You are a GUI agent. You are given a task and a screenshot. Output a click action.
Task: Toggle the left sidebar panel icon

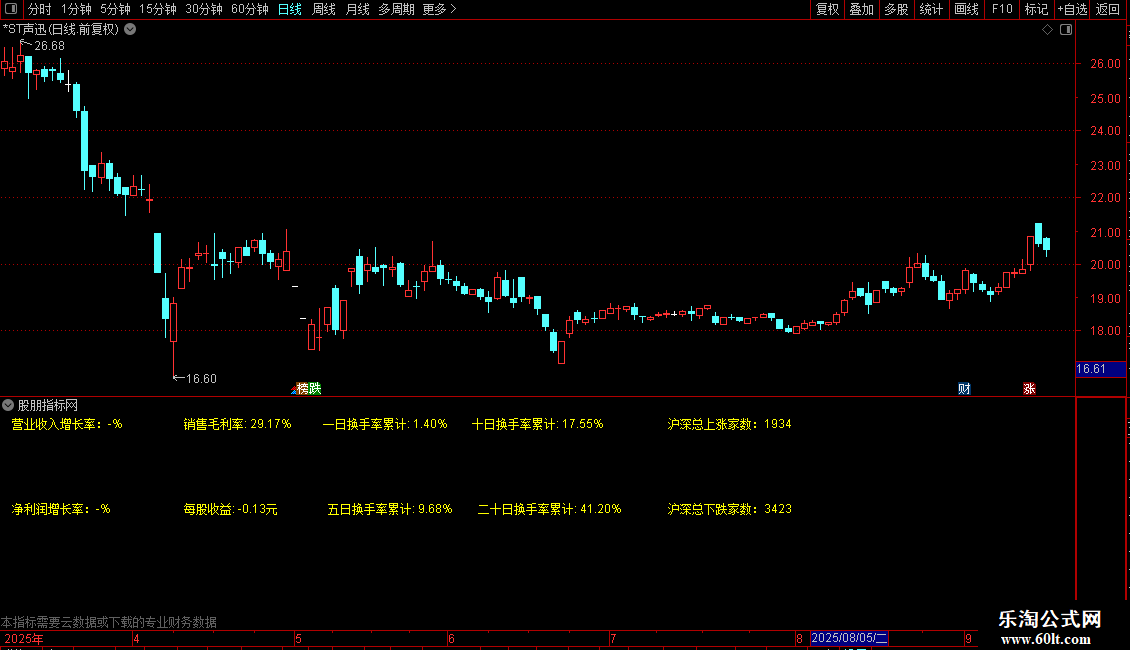click(11, 9)
